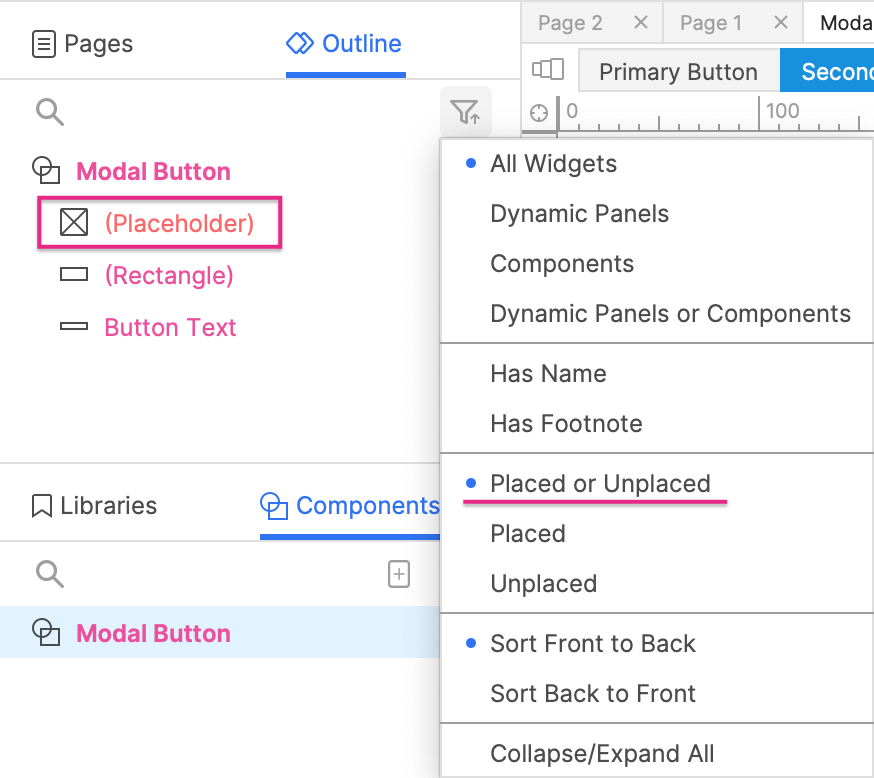Add a new component with the plus icon
874x778 pixels.
tap(399, 574)
